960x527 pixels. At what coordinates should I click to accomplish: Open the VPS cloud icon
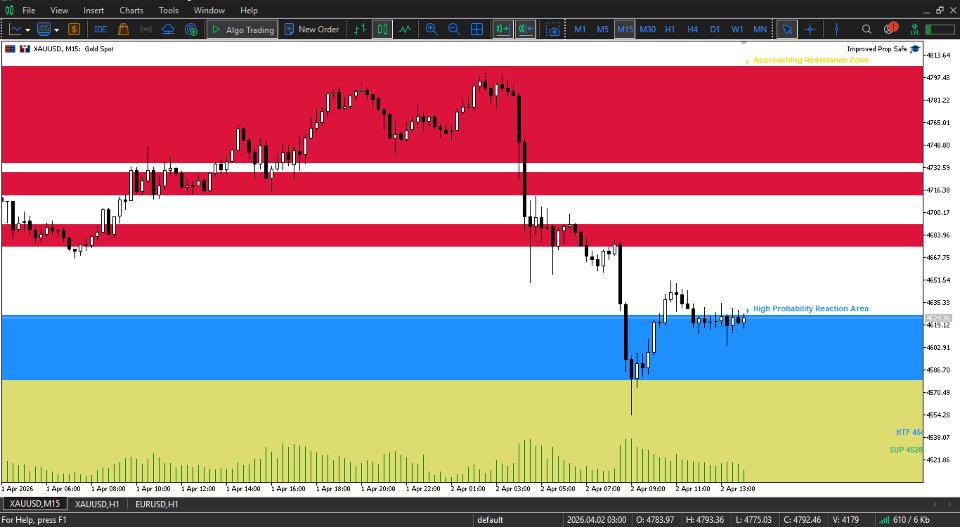click(x=168, y=29)
